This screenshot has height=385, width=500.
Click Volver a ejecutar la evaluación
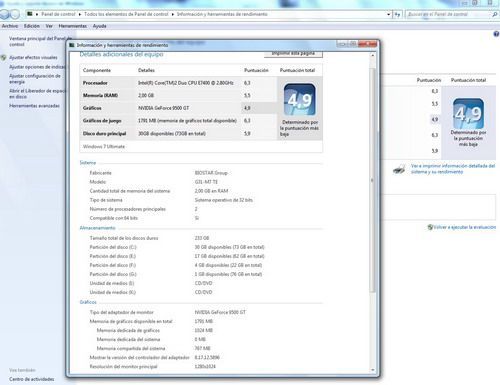coord(465,227)
